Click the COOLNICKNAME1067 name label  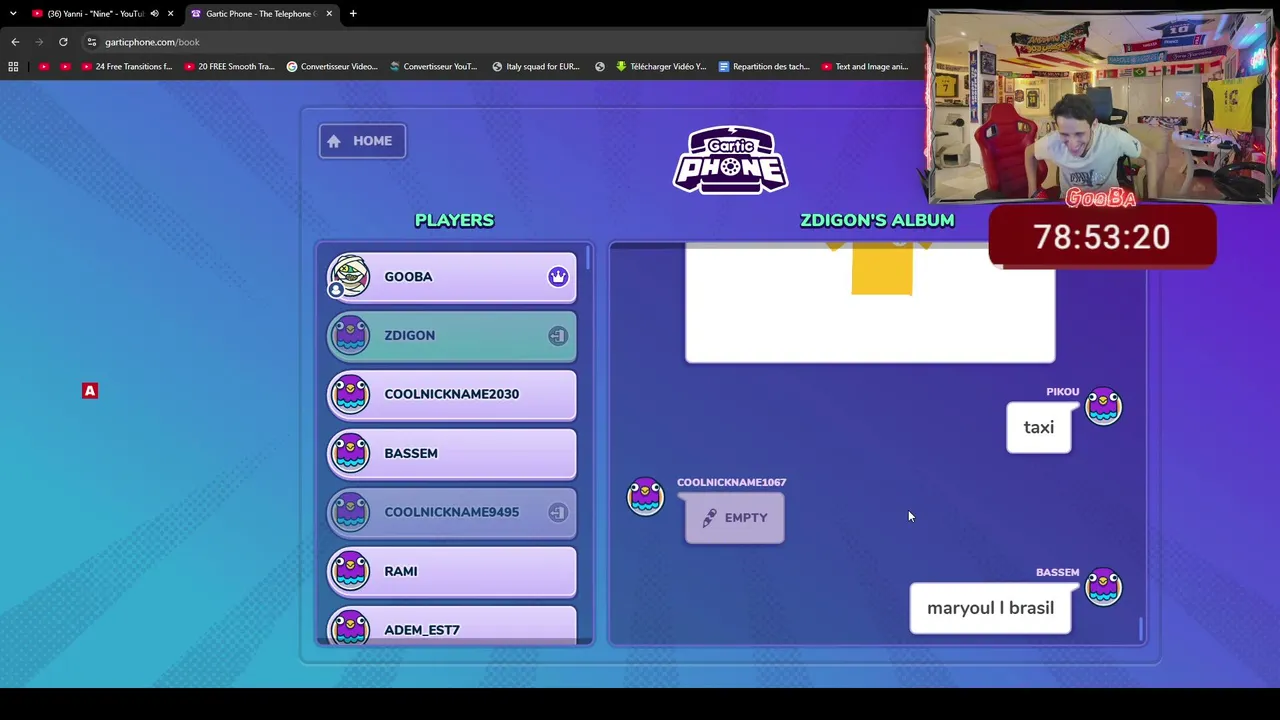(x=731, y=482)
